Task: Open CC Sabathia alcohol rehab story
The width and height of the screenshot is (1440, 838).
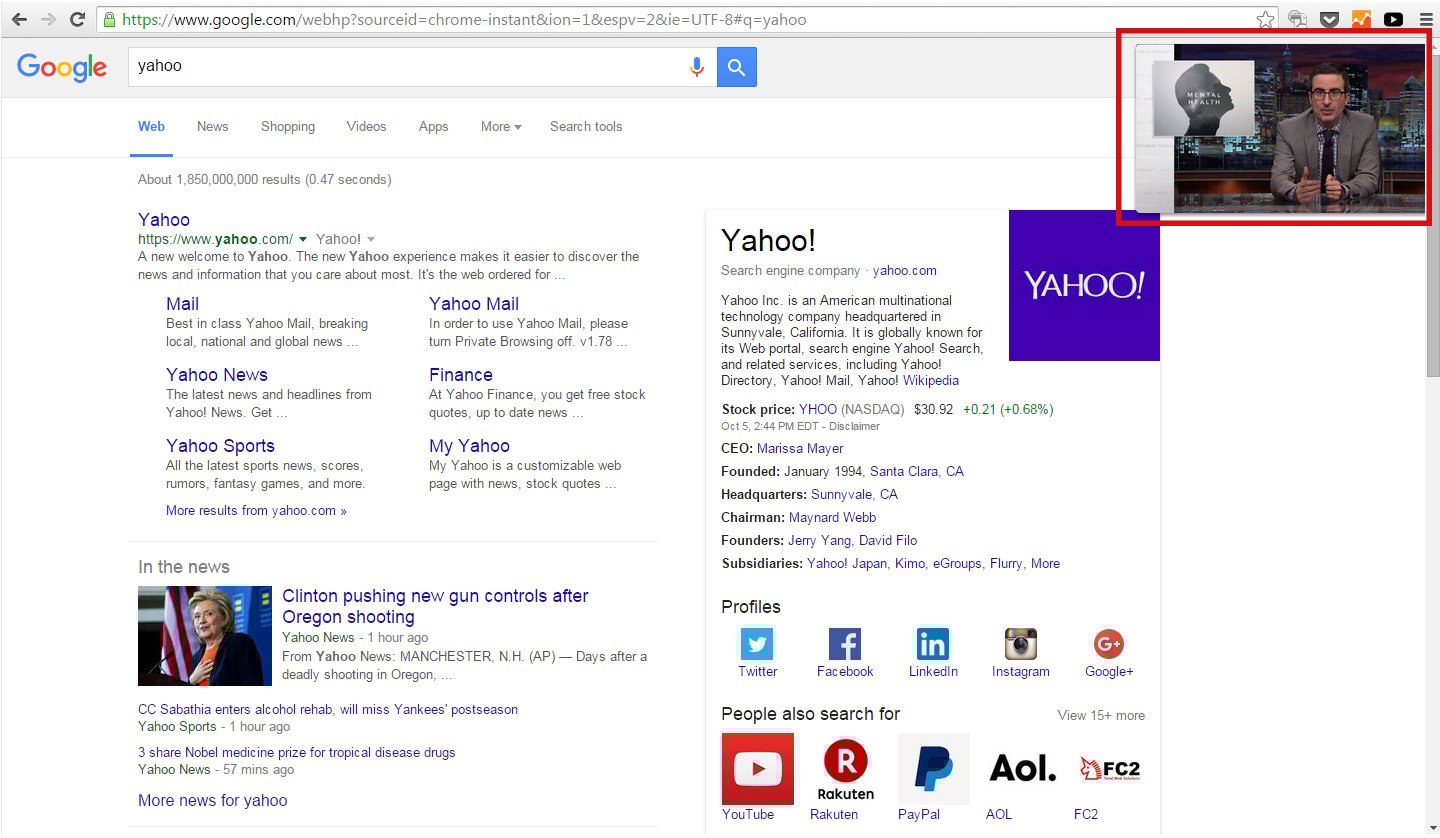Action: [328, 710]
